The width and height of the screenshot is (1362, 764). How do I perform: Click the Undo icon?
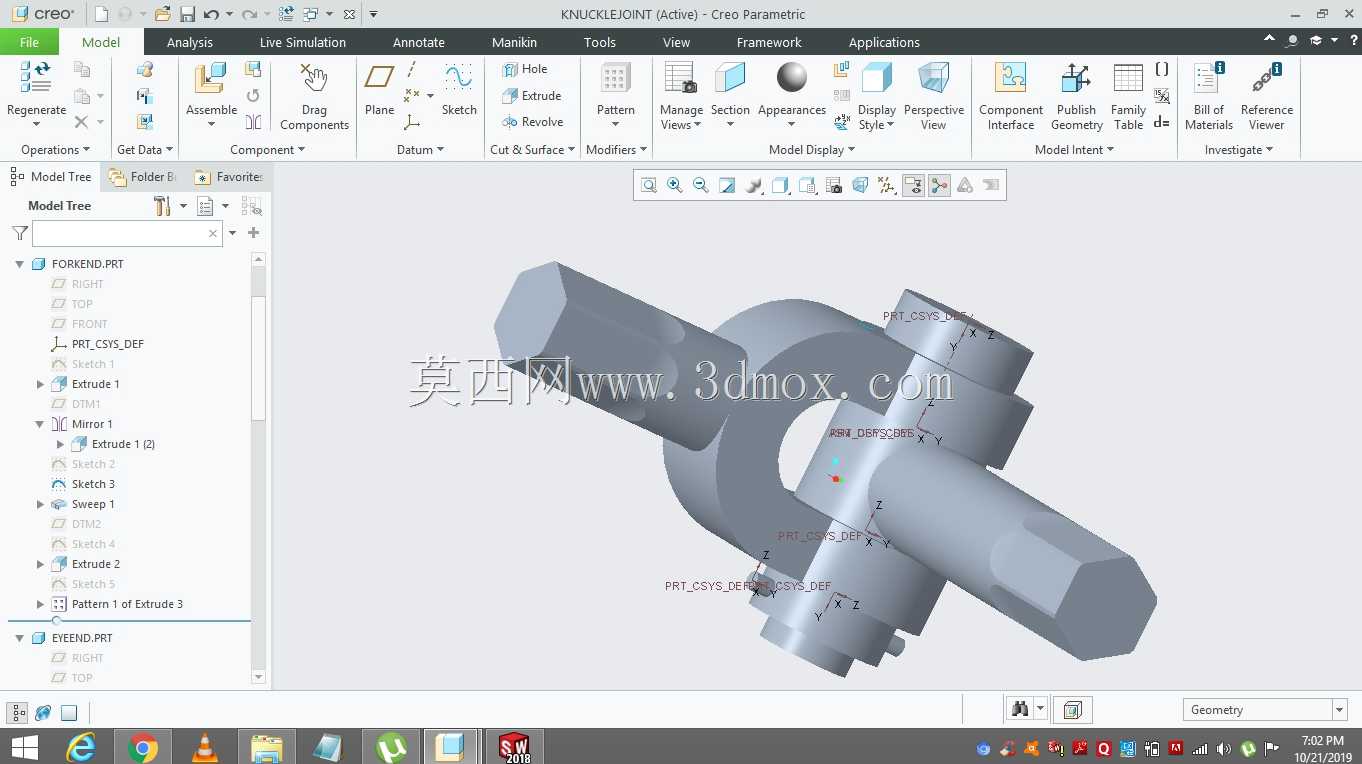coord(211,14)
